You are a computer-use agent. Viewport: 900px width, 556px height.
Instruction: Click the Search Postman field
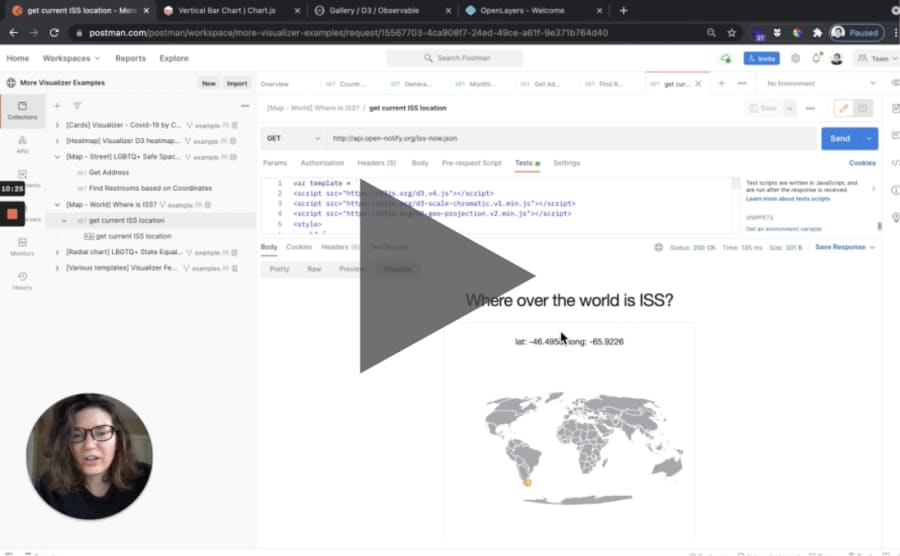click(x=455, y=58)
